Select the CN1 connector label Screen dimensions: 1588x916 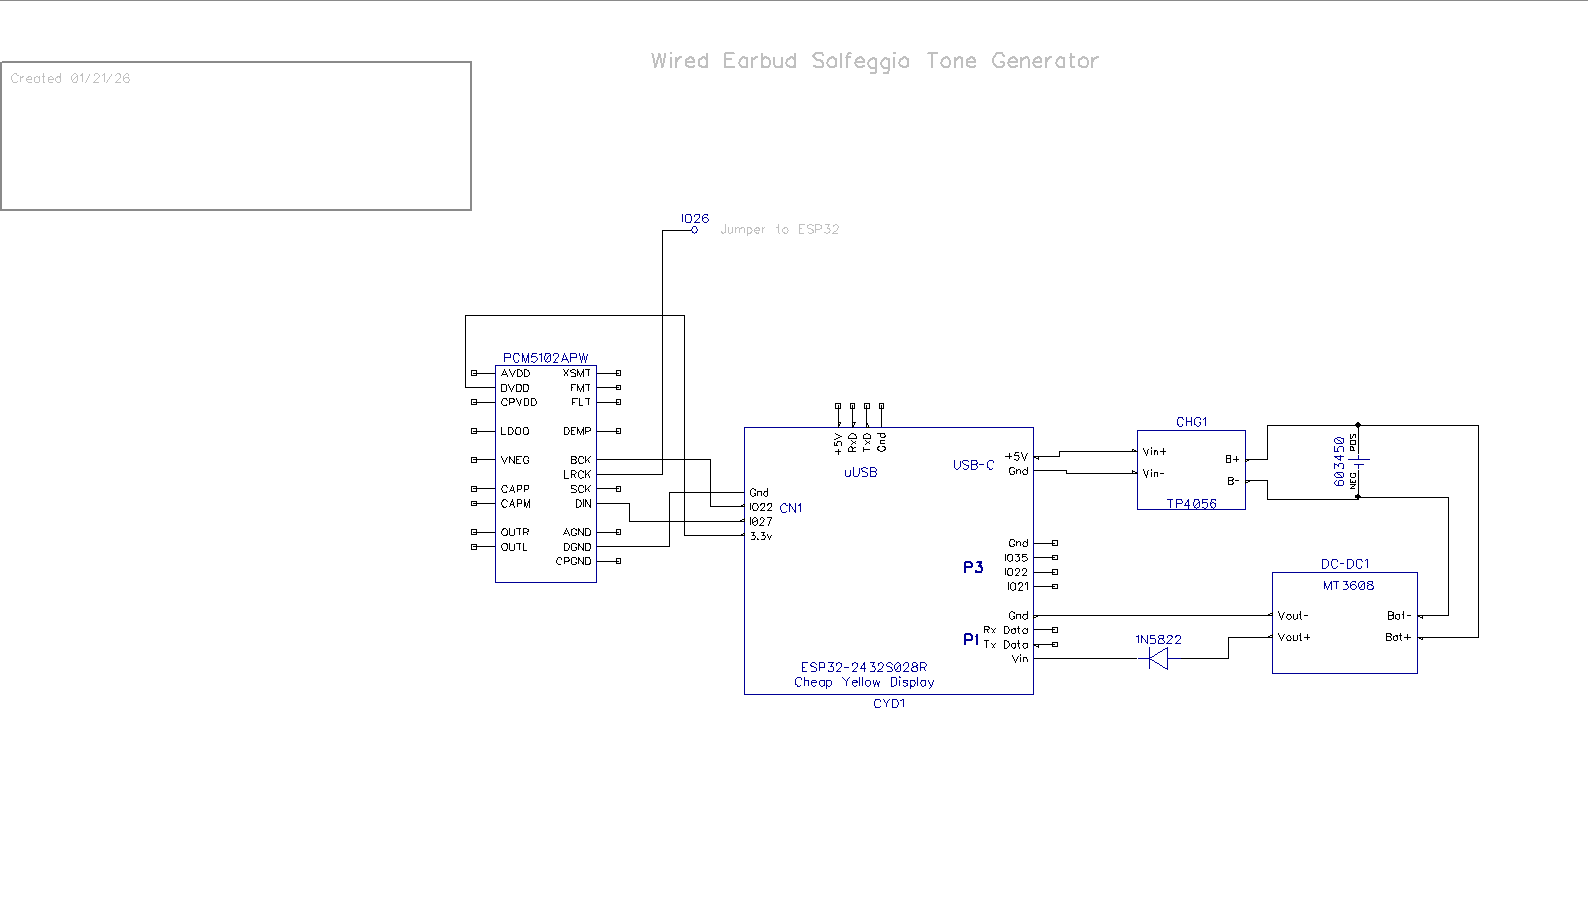[x=790, y=508]
